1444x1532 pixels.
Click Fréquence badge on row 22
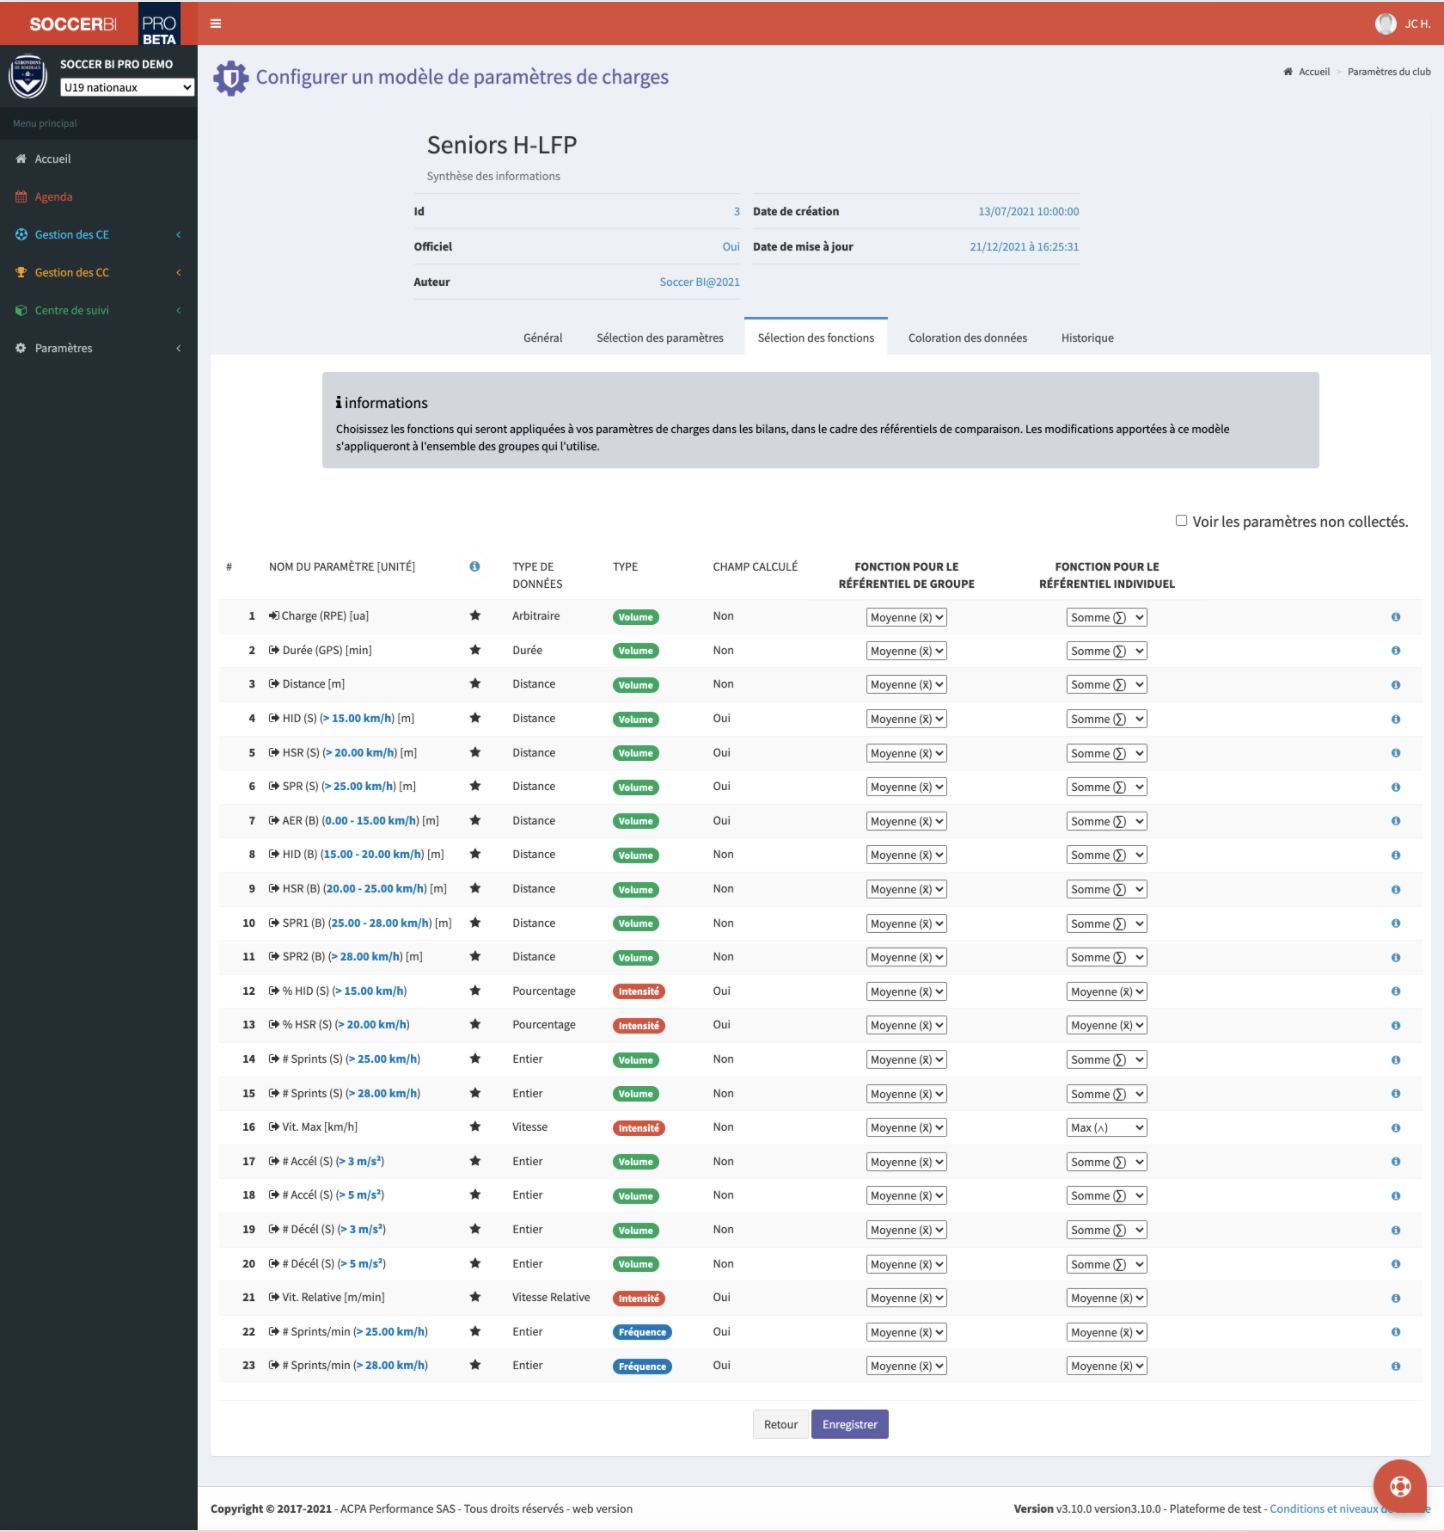point(642,1332)
